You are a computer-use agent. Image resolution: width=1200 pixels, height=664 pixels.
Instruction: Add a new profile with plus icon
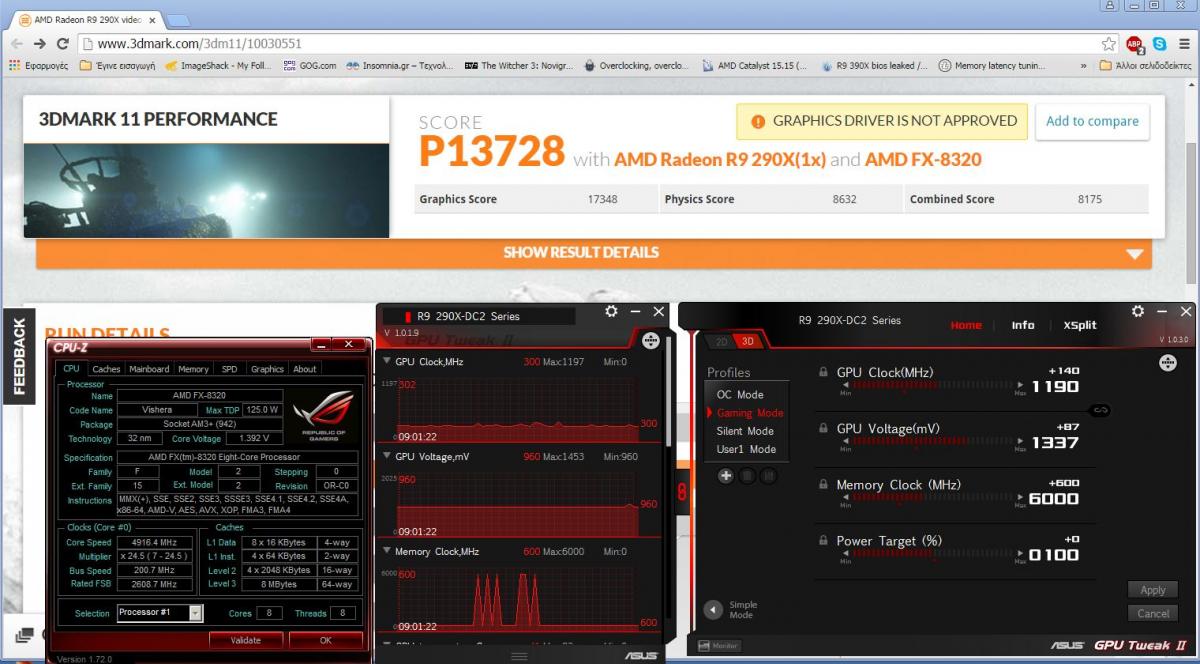[726, 476]
